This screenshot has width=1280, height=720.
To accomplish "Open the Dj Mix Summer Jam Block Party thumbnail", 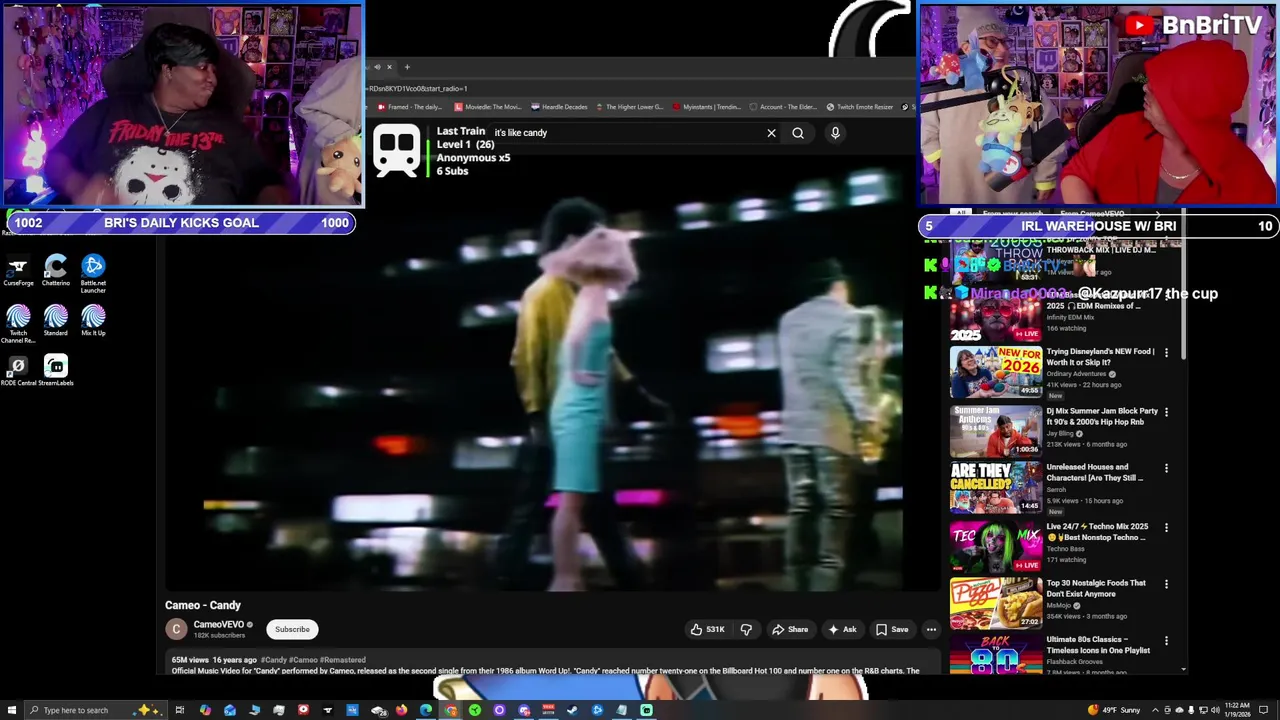I will coord(995,430).
